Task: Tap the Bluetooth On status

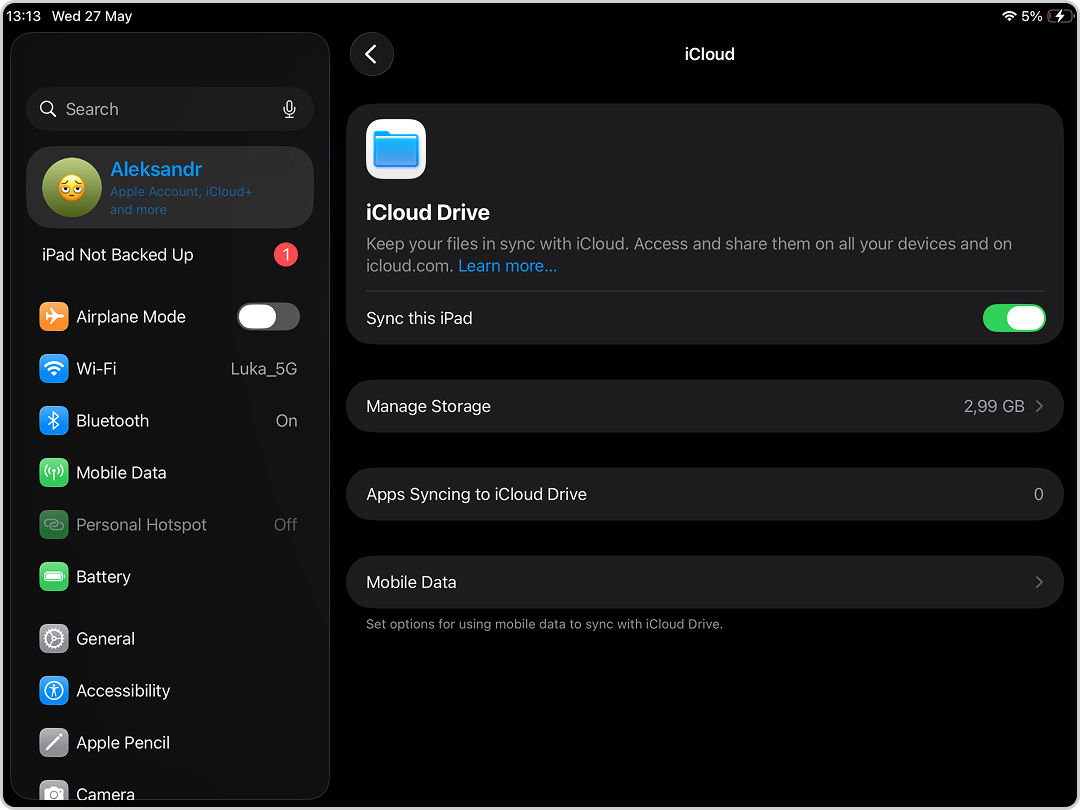Action: [x=287, y=421]
